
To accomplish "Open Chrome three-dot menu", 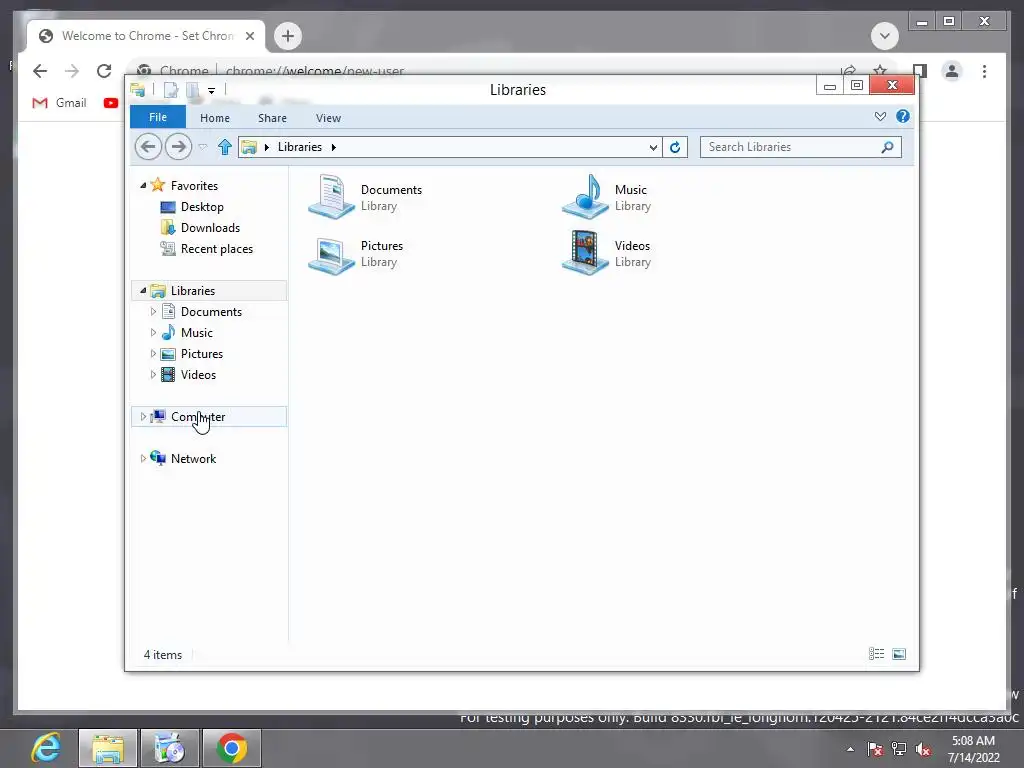I will click(x=984, y=71).
